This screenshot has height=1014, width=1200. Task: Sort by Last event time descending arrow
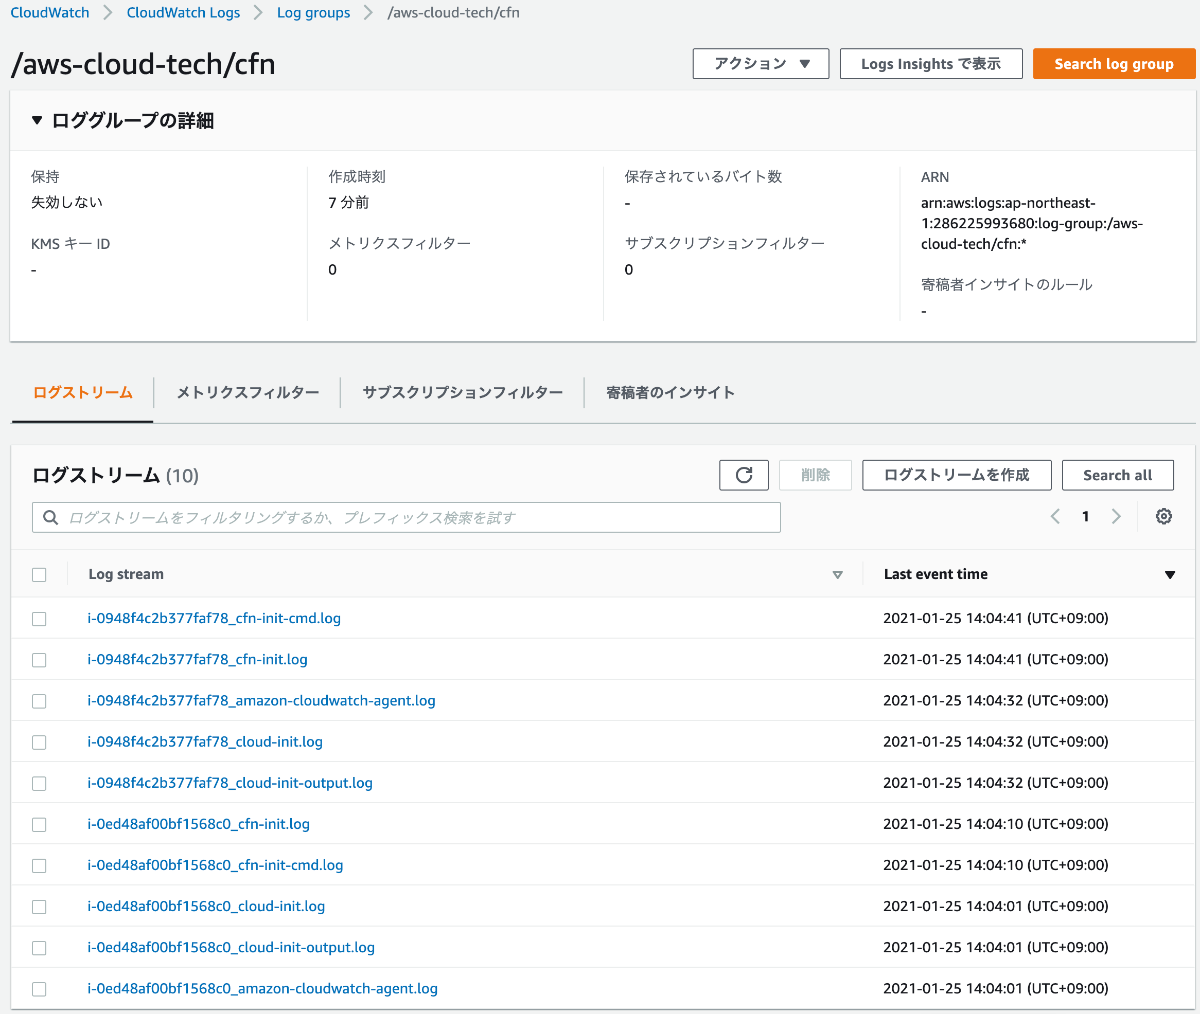pos(1170,575)
